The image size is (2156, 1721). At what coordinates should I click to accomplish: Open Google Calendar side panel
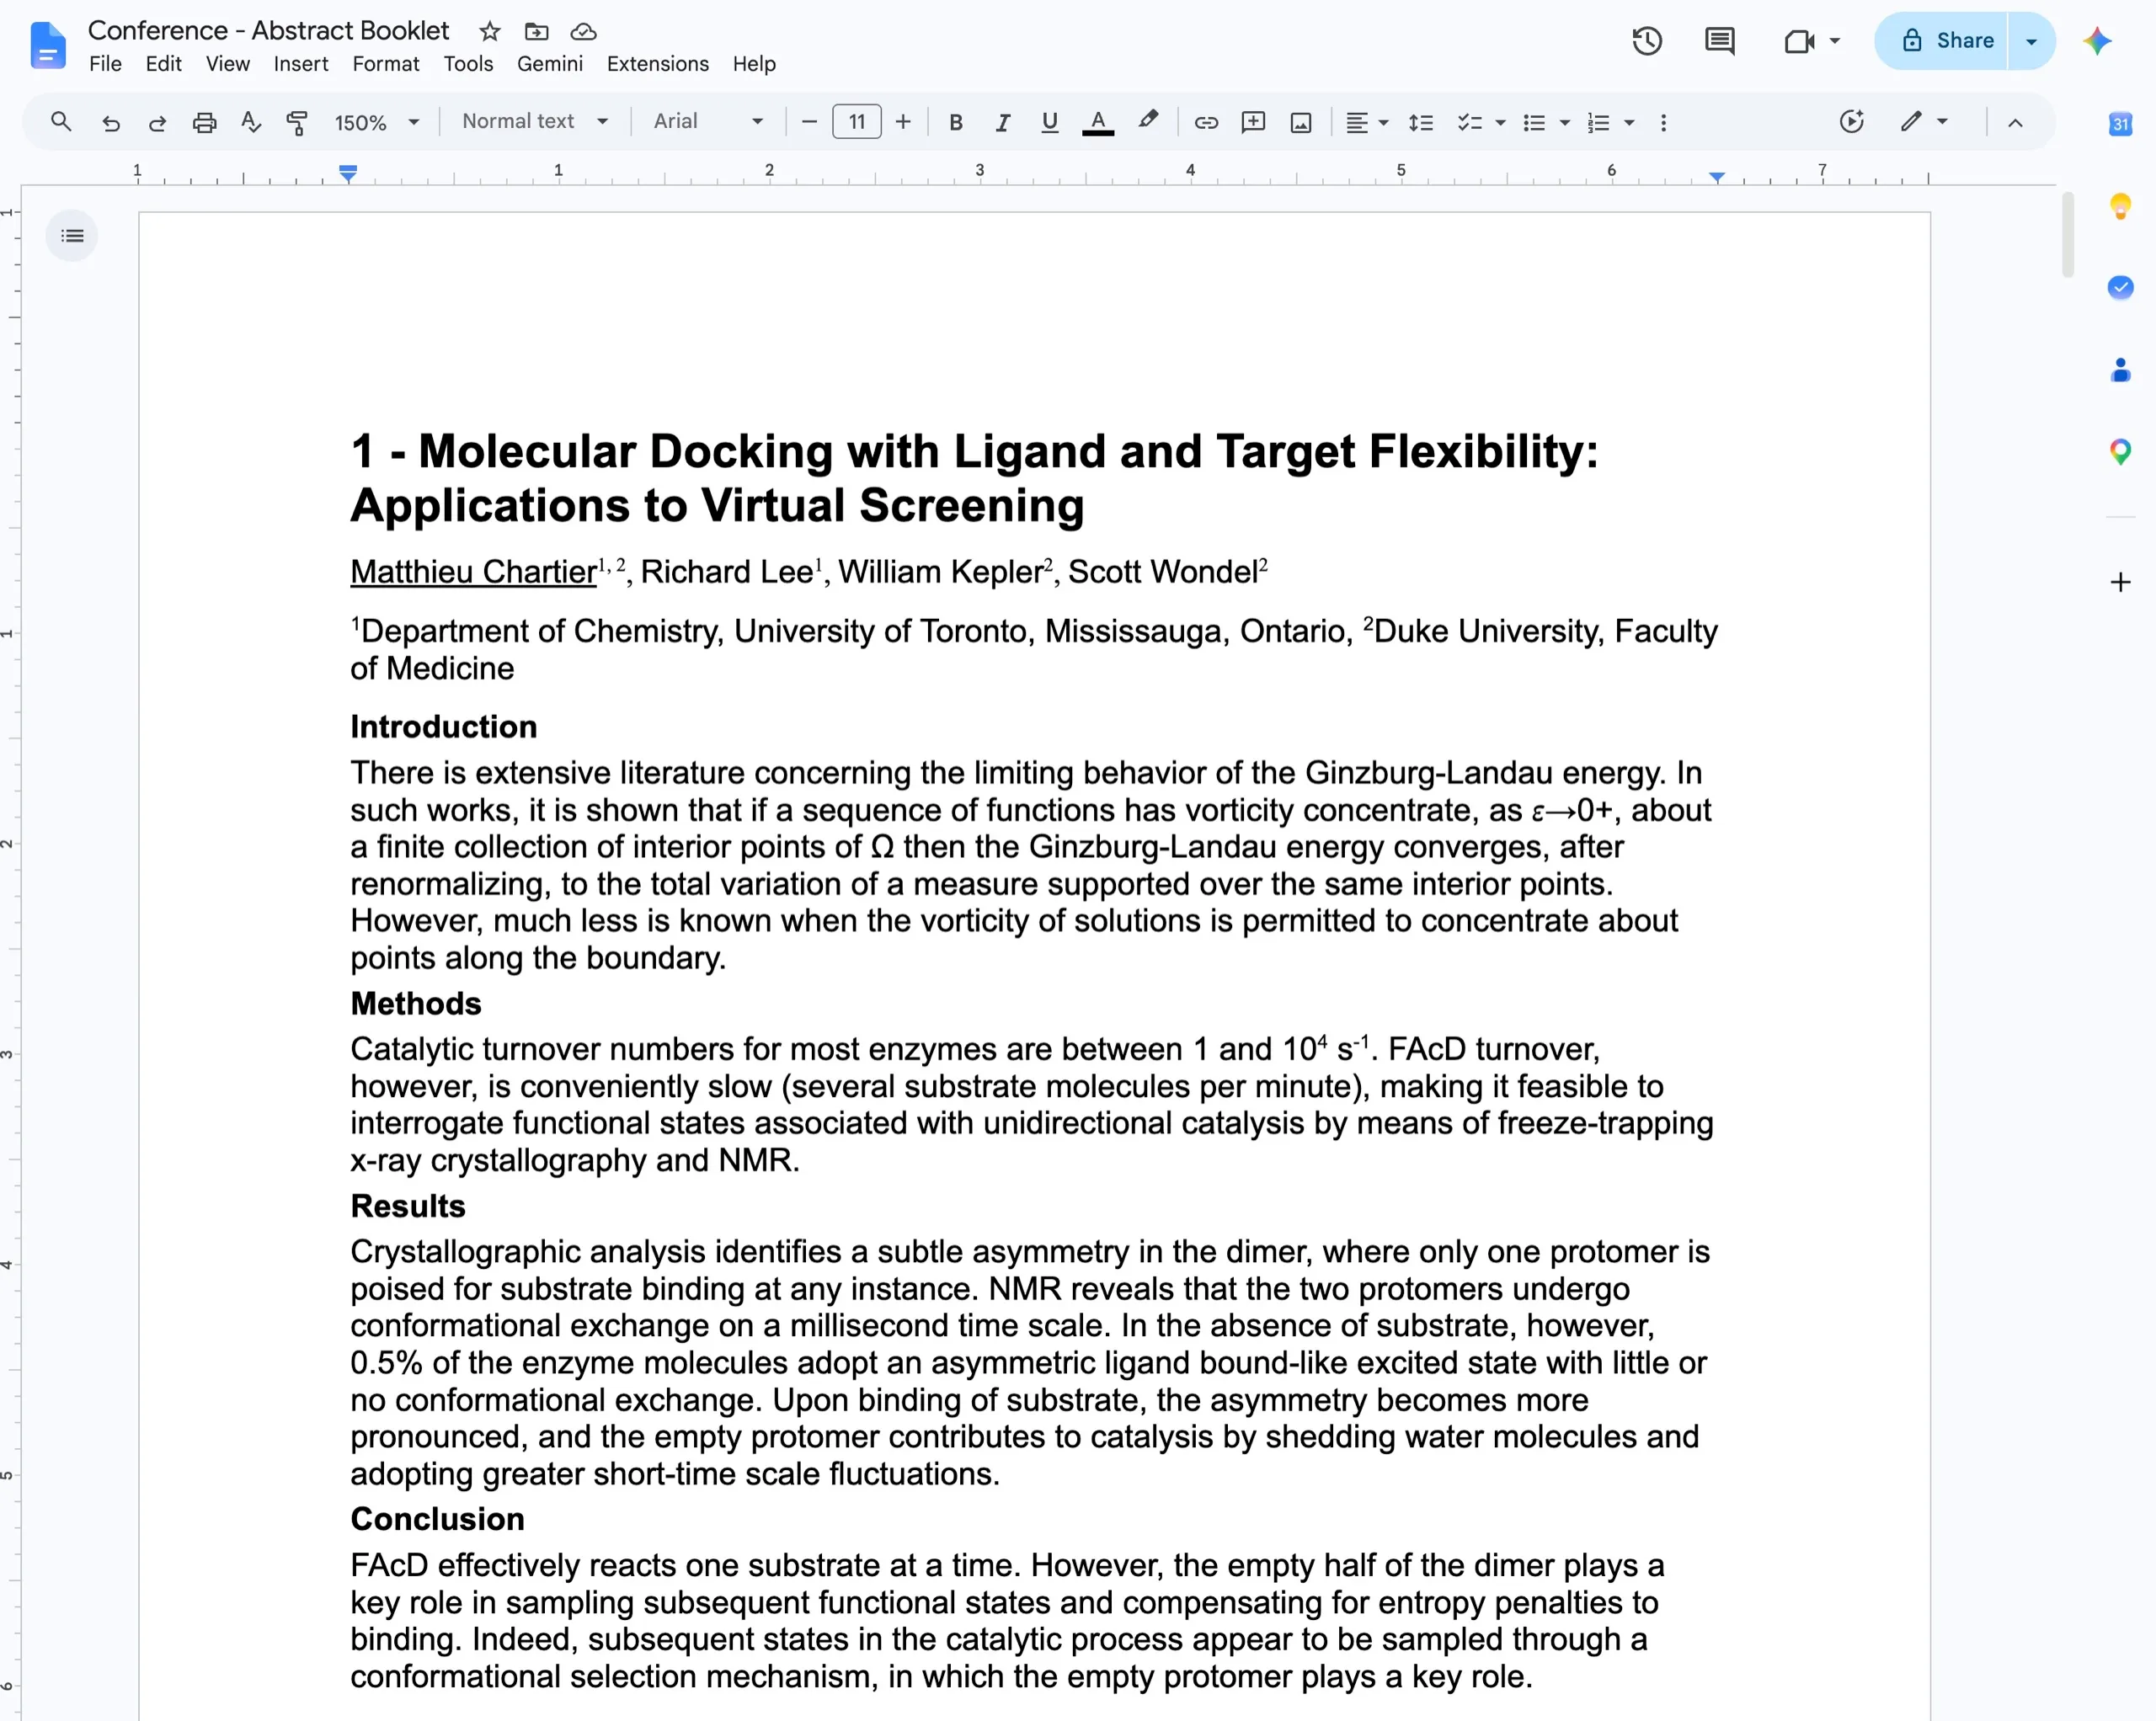pos(2120,124)
